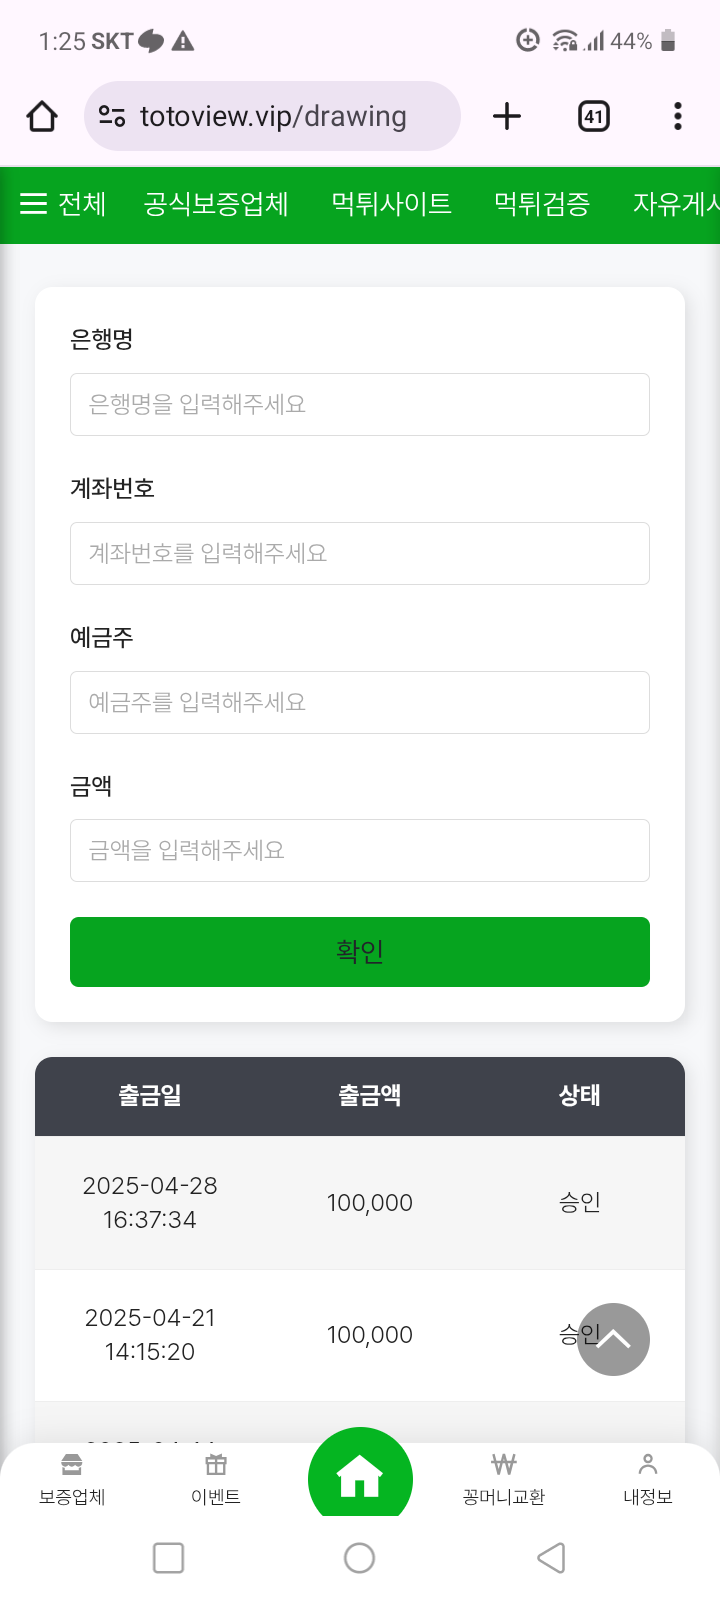Tap the scroll-to-top chevron button

(613, 1339)
